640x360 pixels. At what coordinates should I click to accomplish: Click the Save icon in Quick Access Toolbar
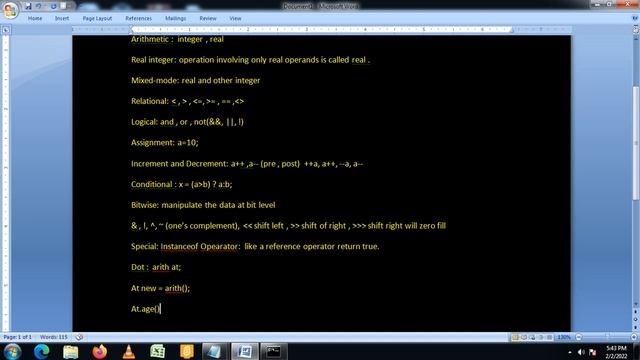coord(28,6)
